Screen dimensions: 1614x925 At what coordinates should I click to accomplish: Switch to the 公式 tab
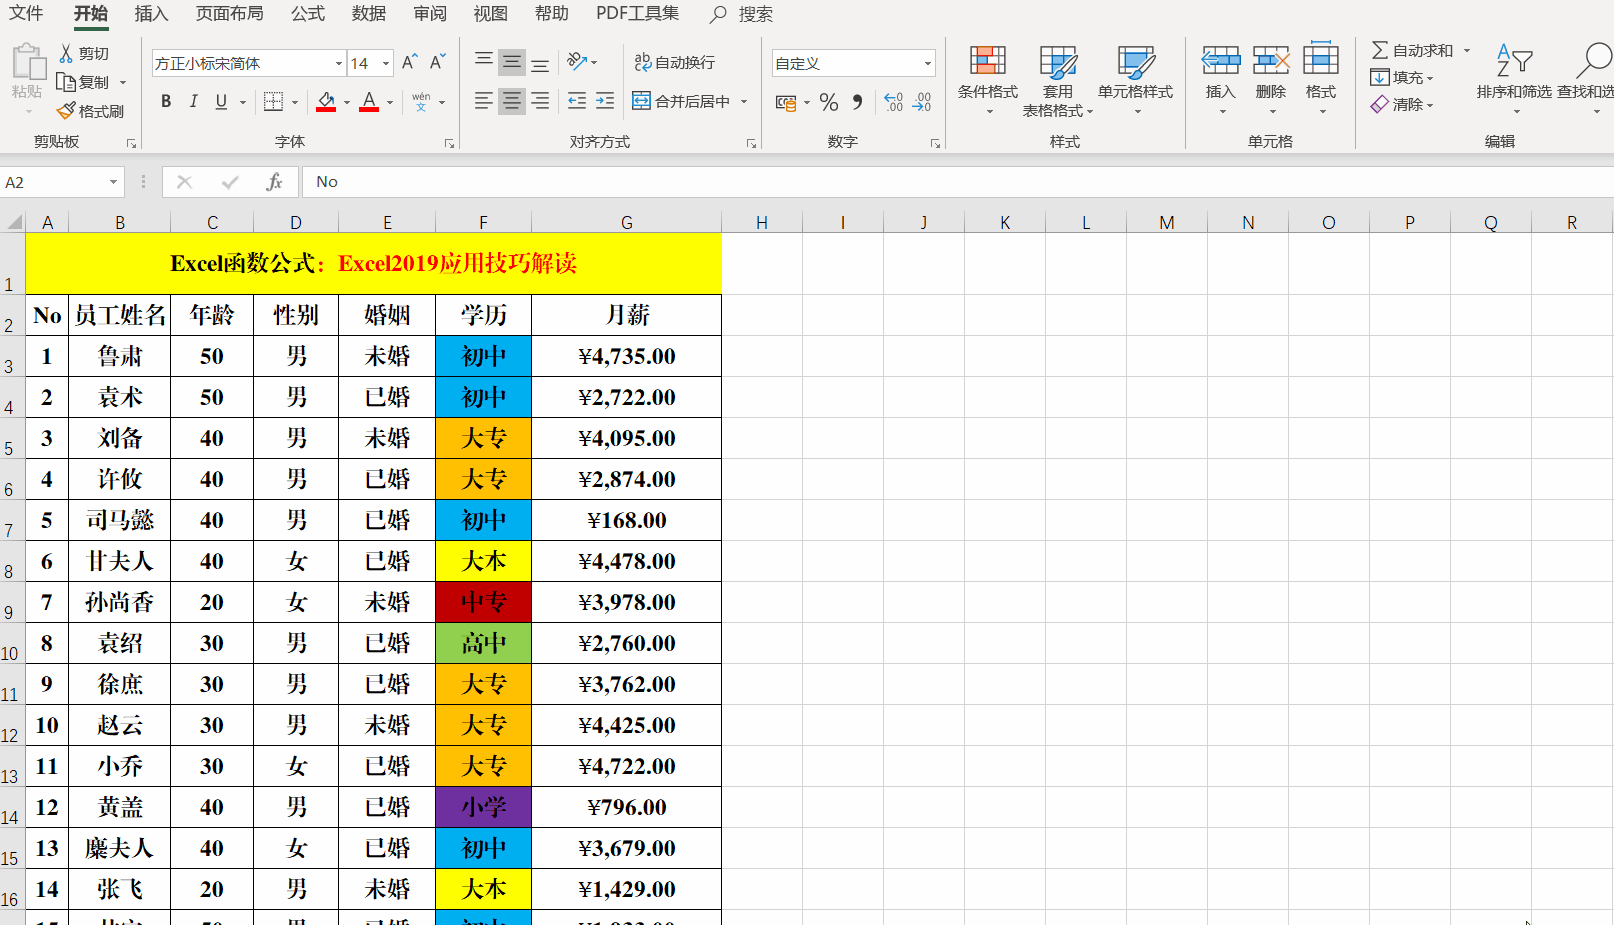(308, 14)
